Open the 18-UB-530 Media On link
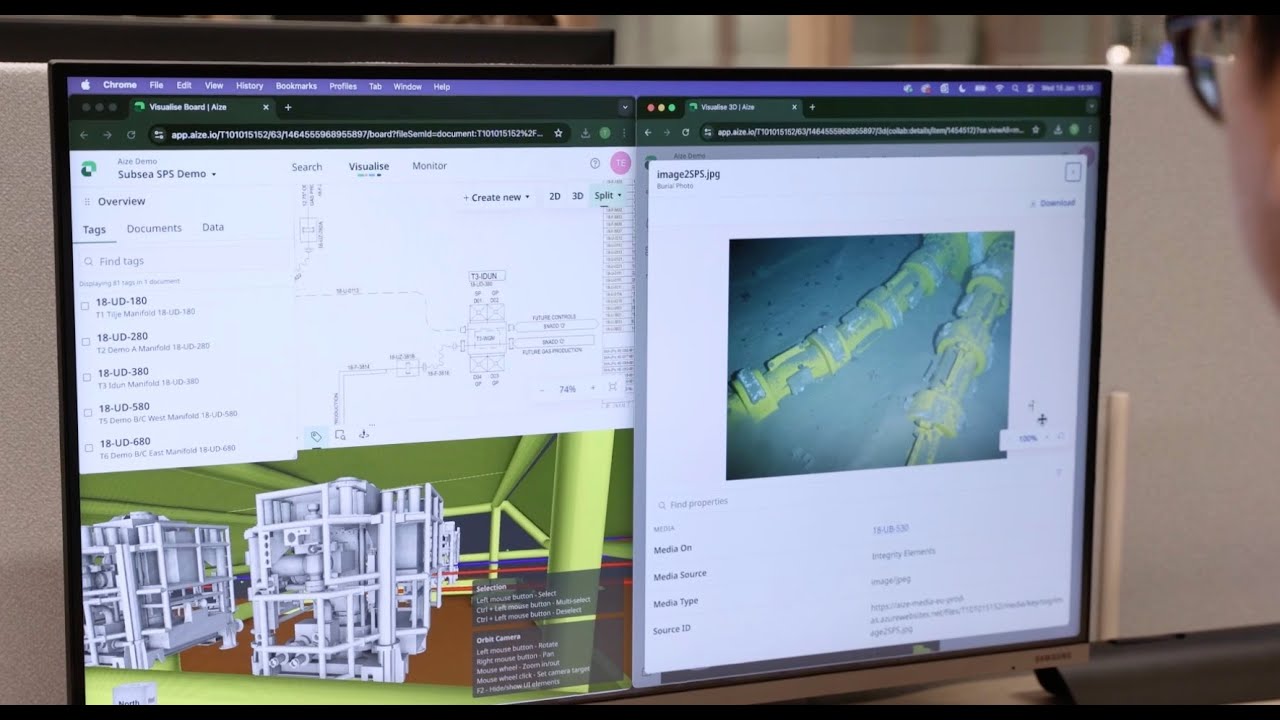Screen dimensions: 1280x720 point(890,527)
